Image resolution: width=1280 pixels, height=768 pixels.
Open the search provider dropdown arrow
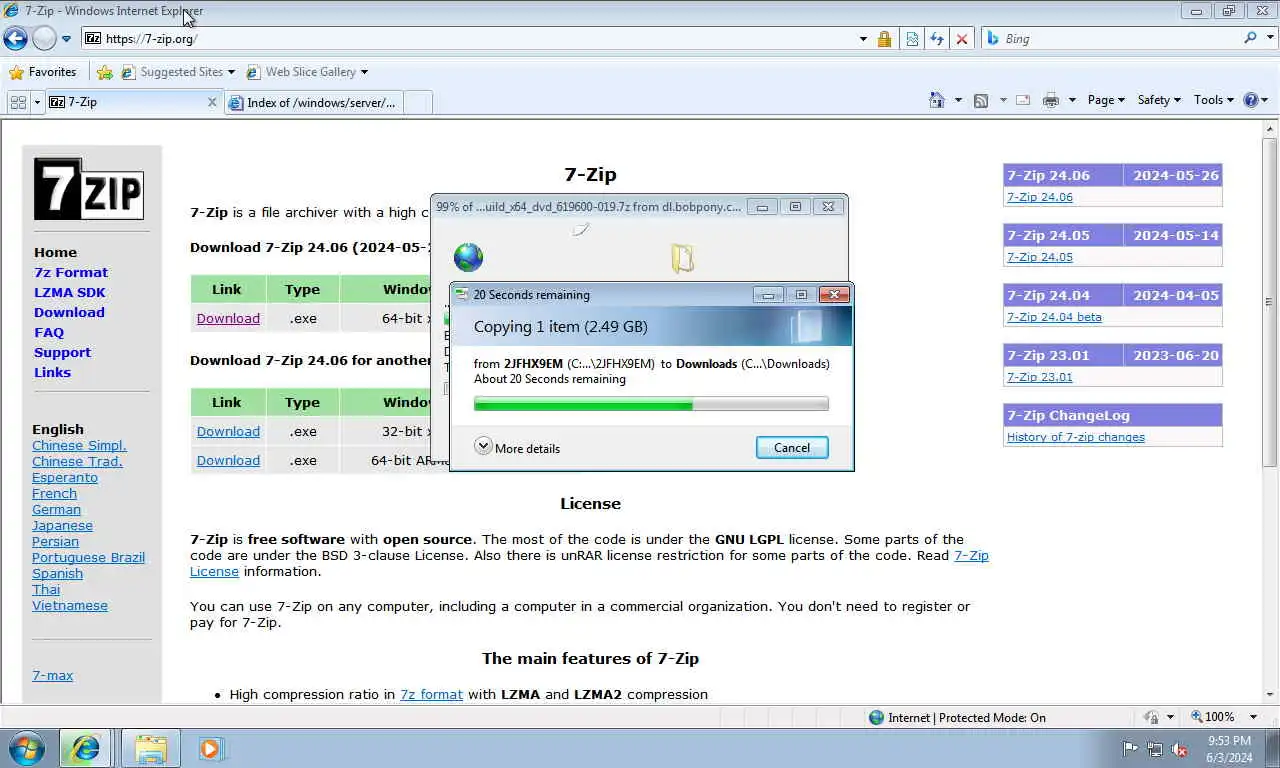tap(1268, 39)
